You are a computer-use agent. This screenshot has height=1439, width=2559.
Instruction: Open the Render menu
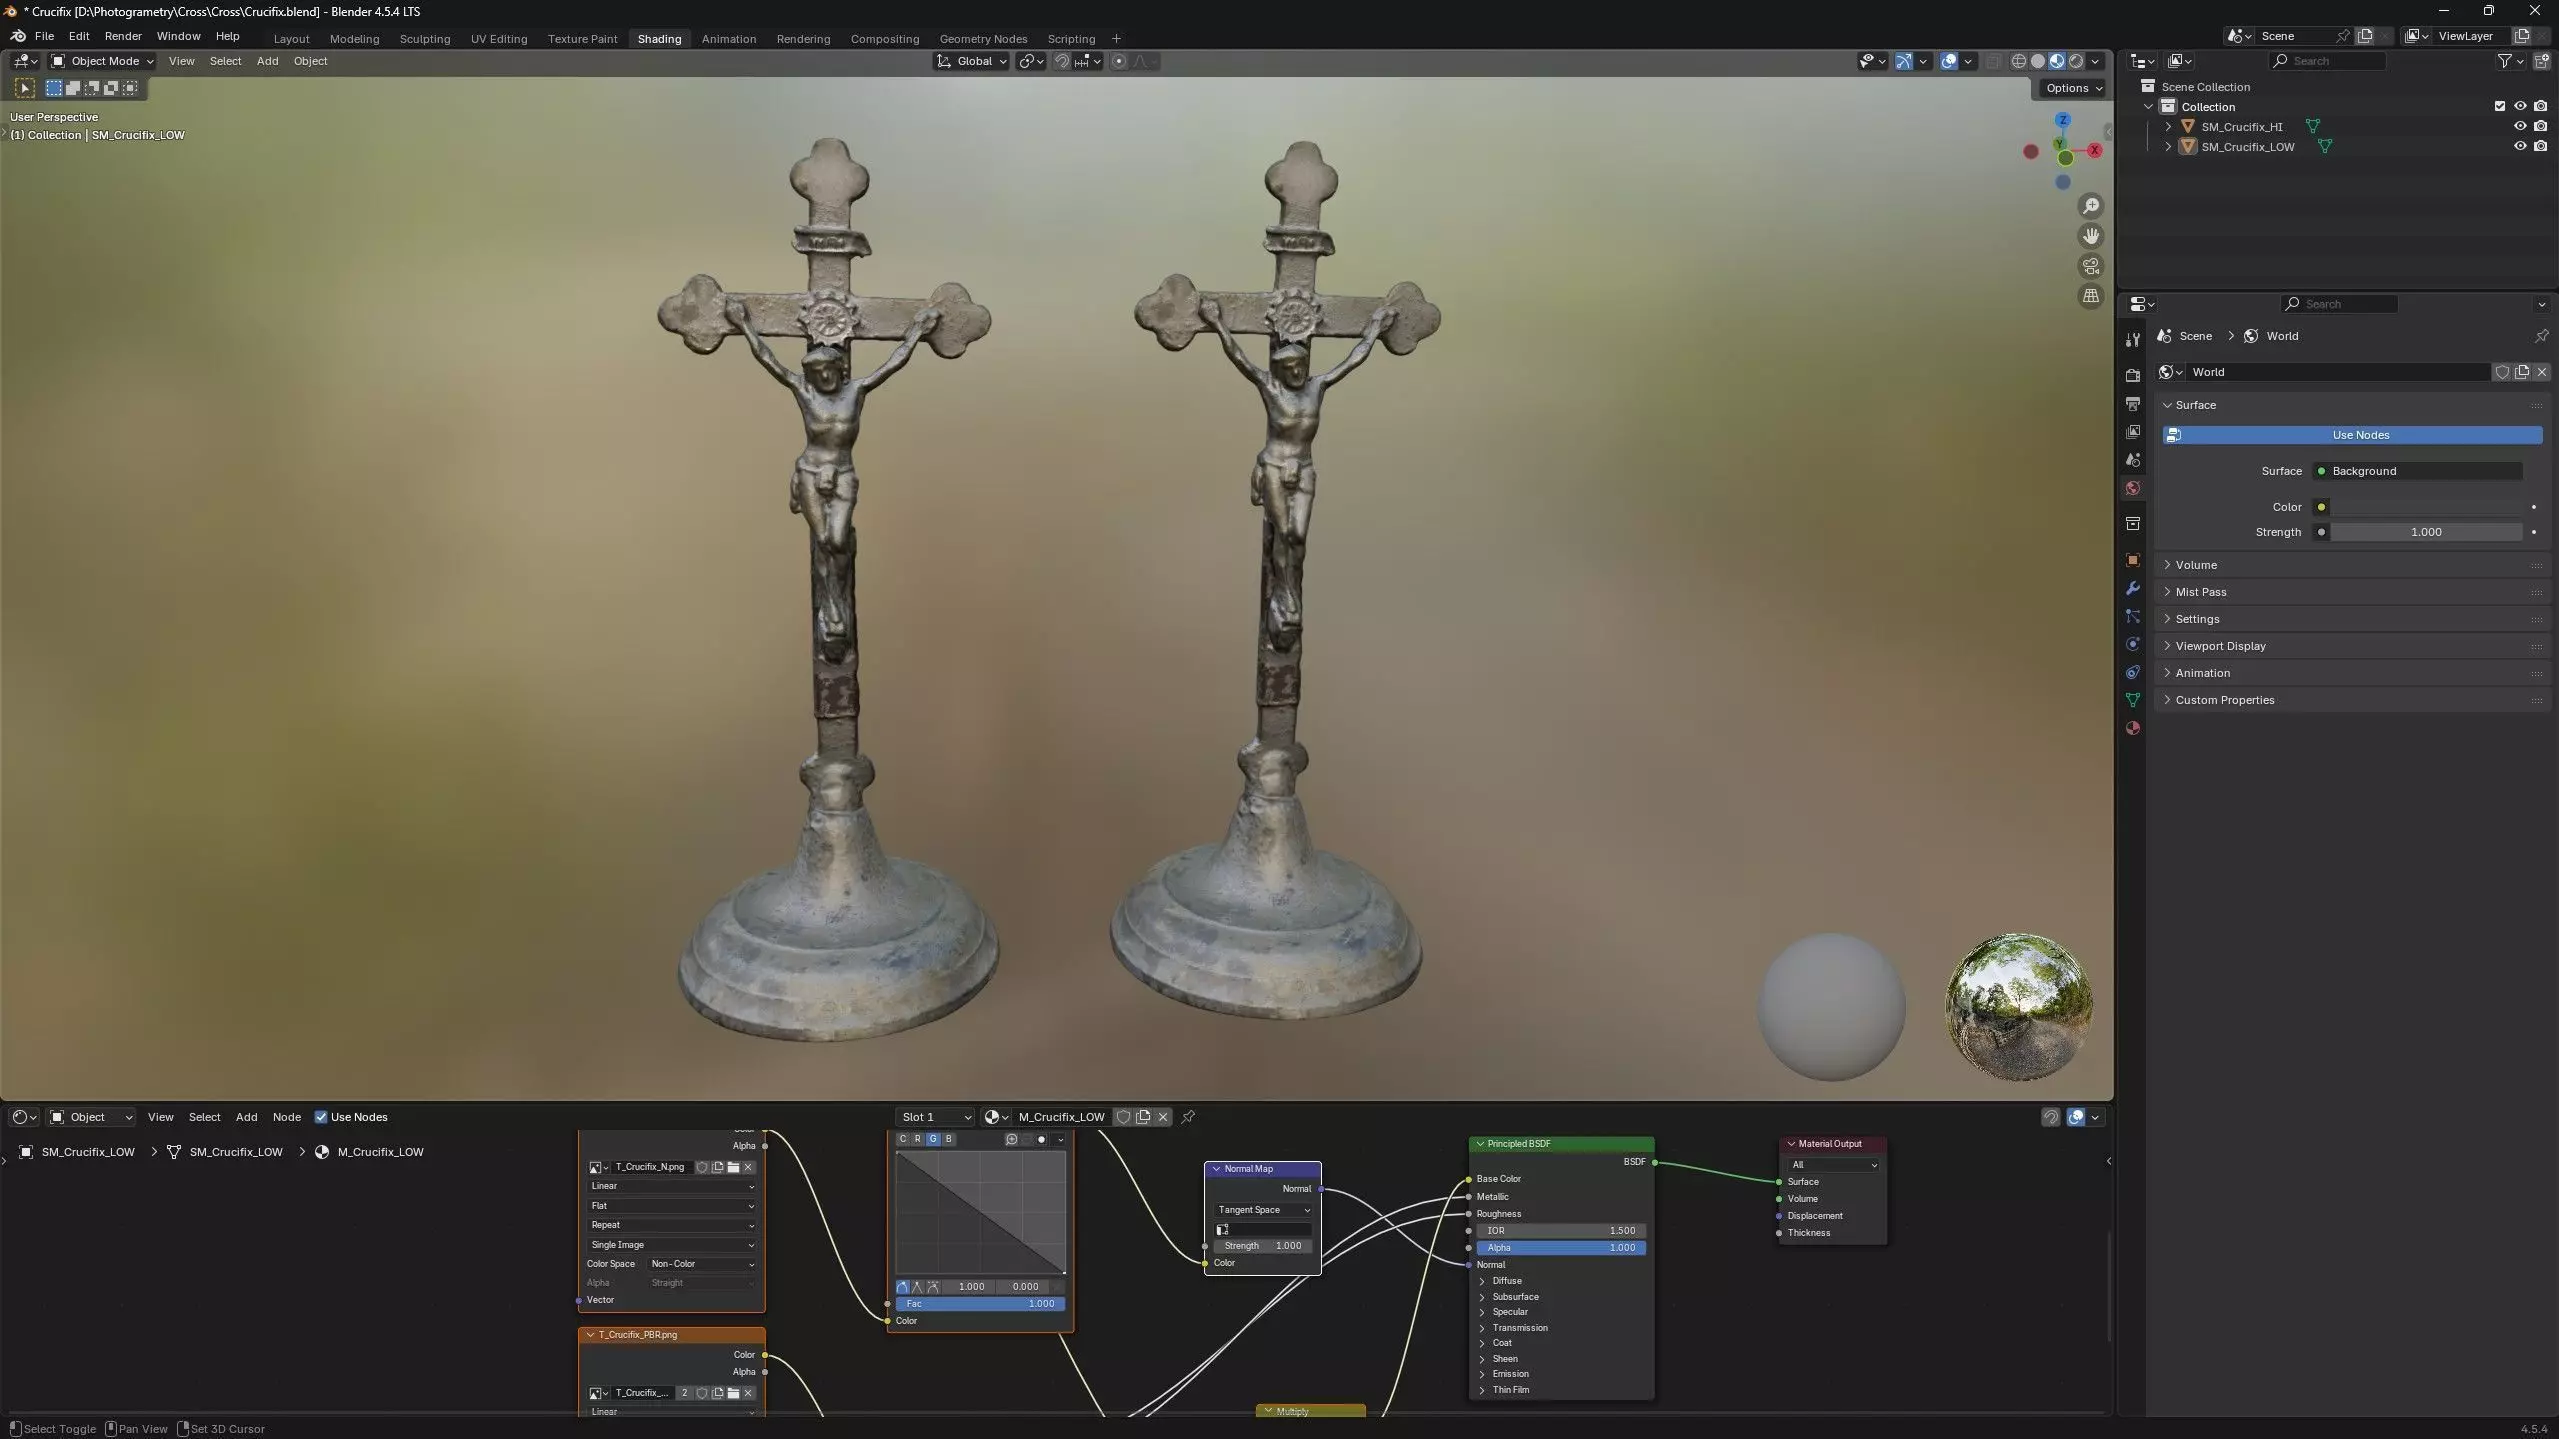[x=123, y=36]
